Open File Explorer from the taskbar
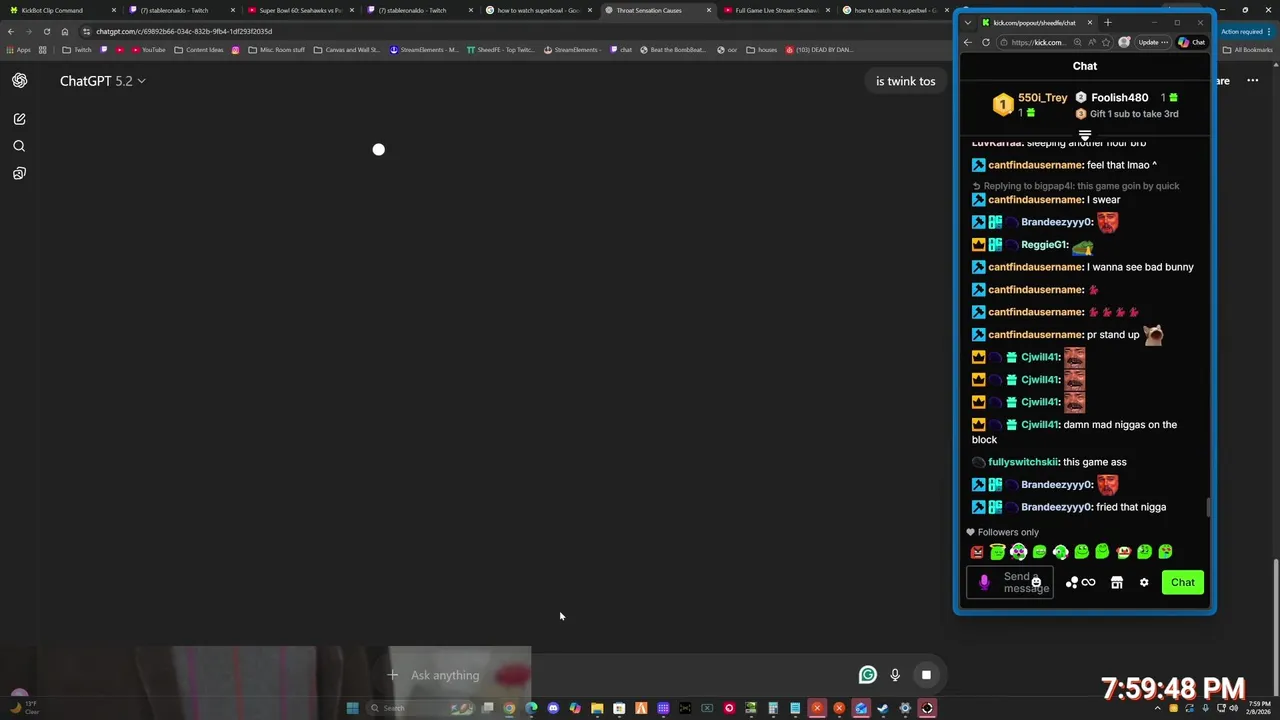The width and height of the screenshot is (1280, 720). point(597,708)
